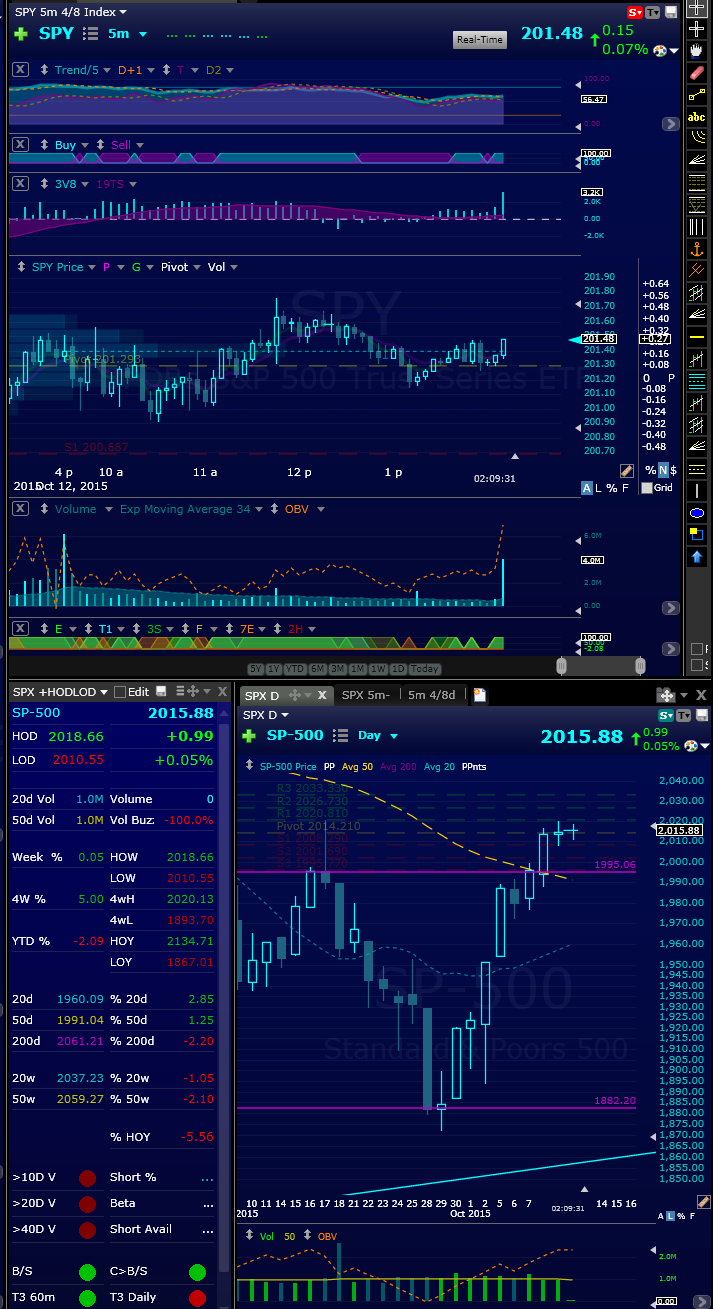Select the hand pan tool
713x1309 pixels.
(696, 51)
